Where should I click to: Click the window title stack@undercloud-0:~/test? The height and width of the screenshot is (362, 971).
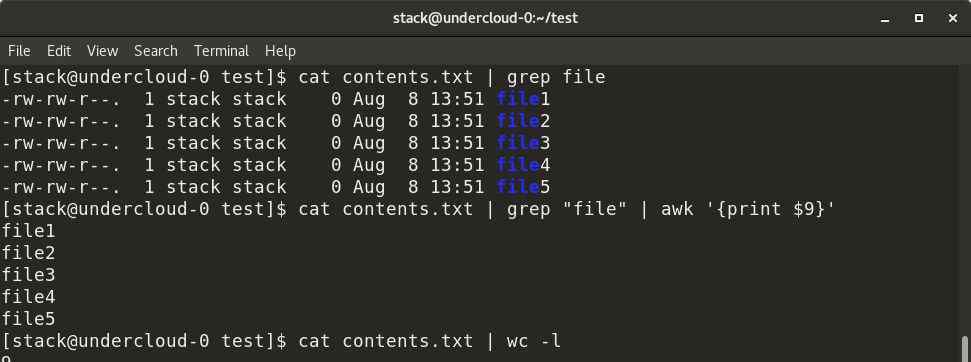[485, 18]
